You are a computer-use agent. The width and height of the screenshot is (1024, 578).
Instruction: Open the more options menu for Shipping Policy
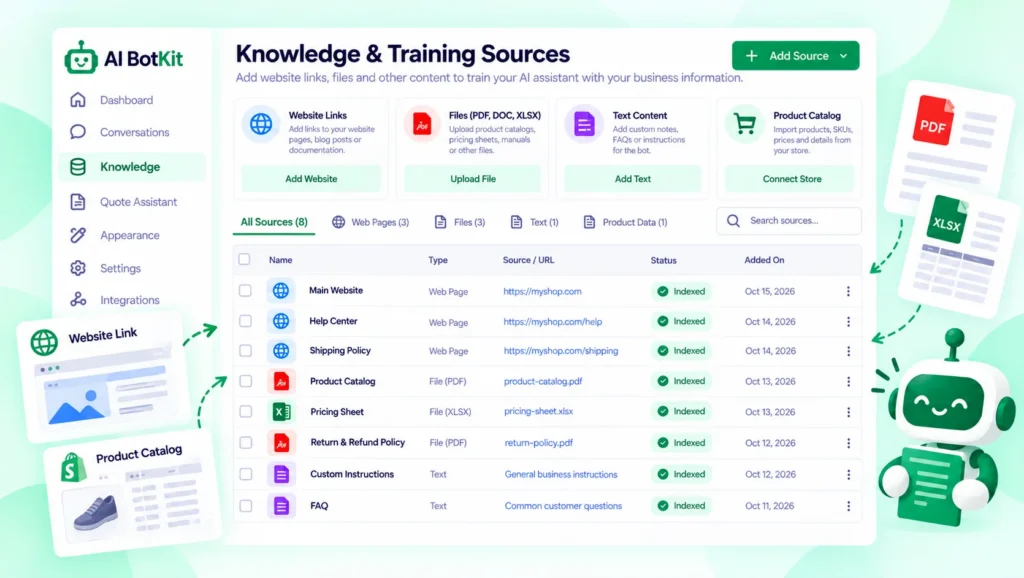(848, 351)
